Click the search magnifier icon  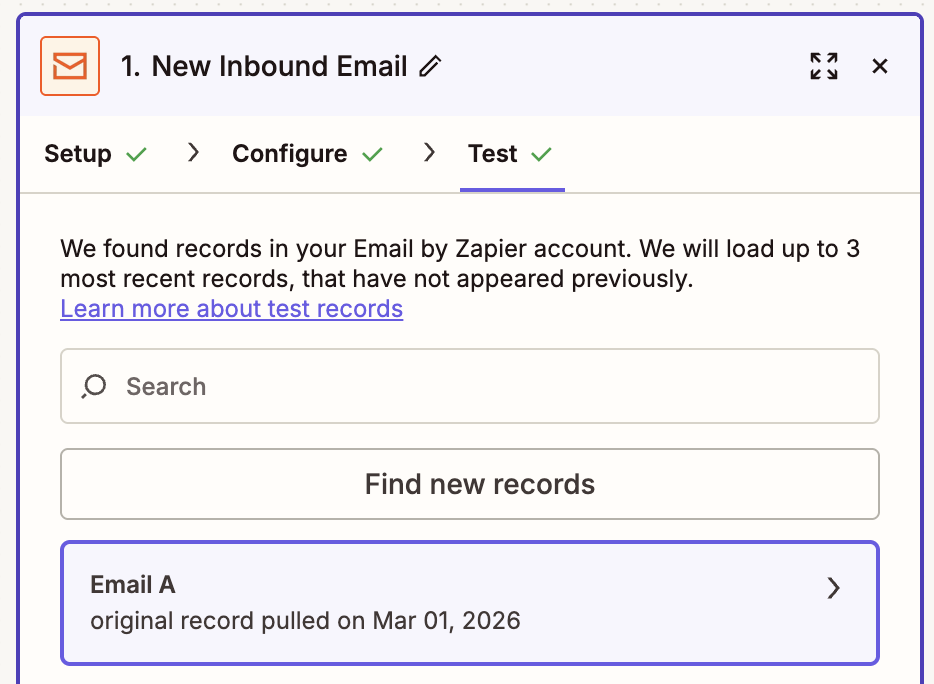pyautogui.click(x=93, y=386)
